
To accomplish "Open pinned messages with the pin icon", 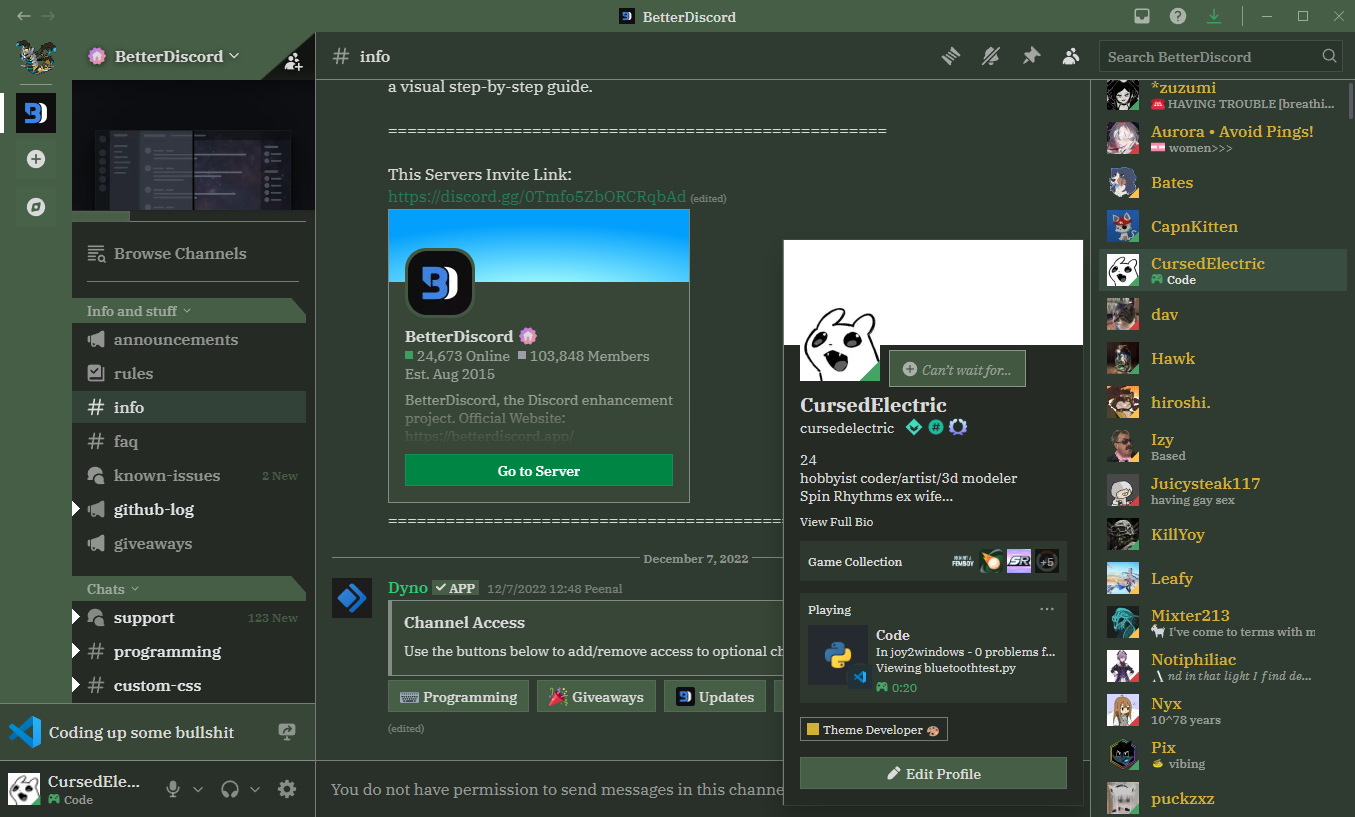I will (x=1031, y=56).
